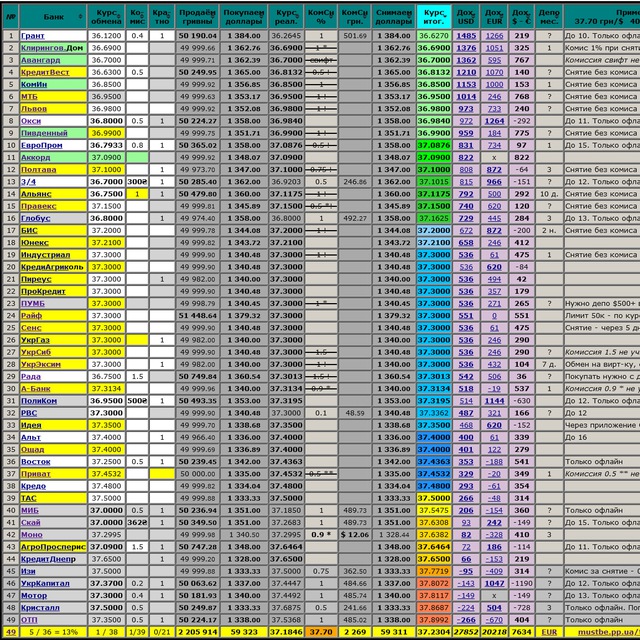Open the Грант bank link

[x=33, y=36]
